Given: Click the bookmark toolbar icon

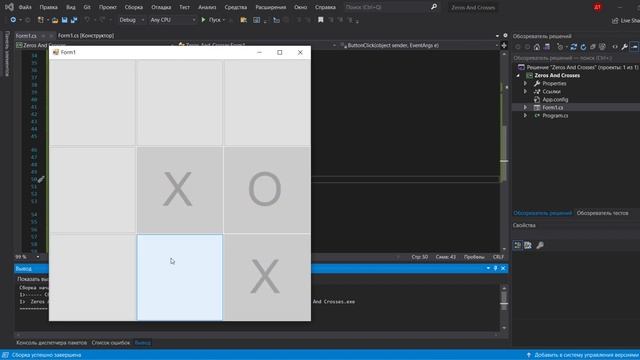Looking at the screenshot, I should click(320, 20).
